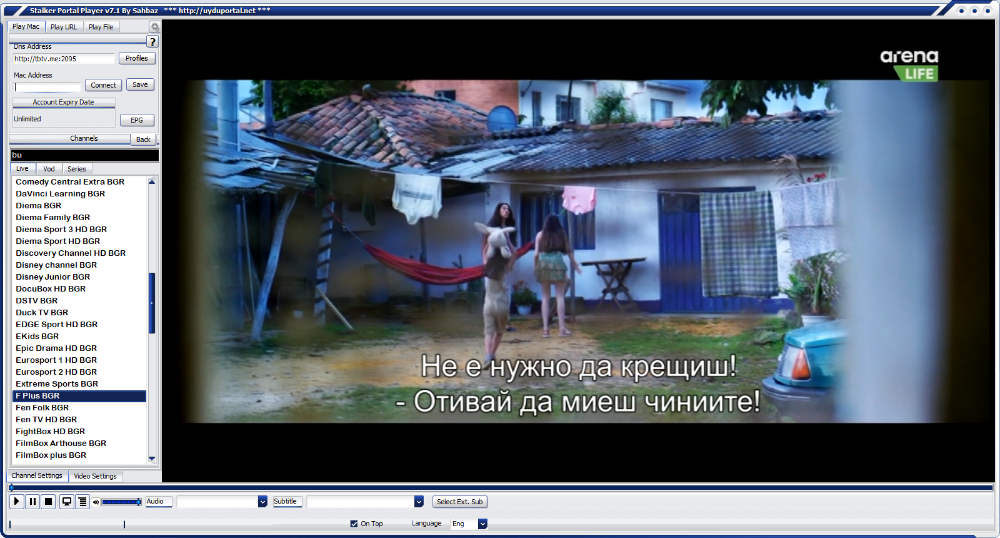Click the Back button beside Channels

pos(143,139)
